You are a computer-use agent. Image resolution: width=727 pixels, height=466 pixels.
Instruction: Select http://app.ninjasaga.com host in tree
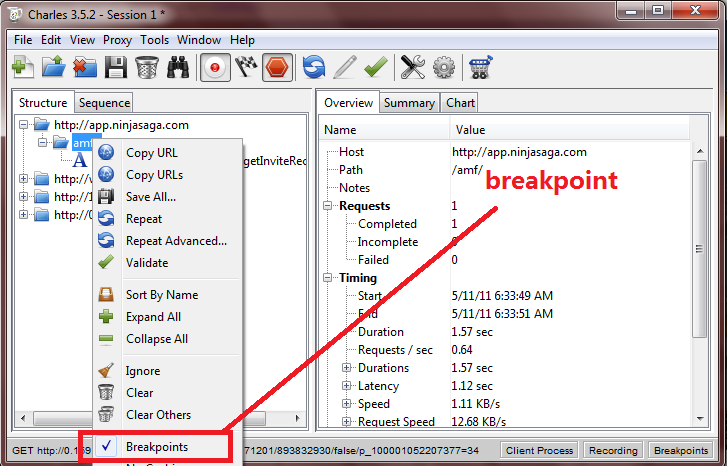121,125
